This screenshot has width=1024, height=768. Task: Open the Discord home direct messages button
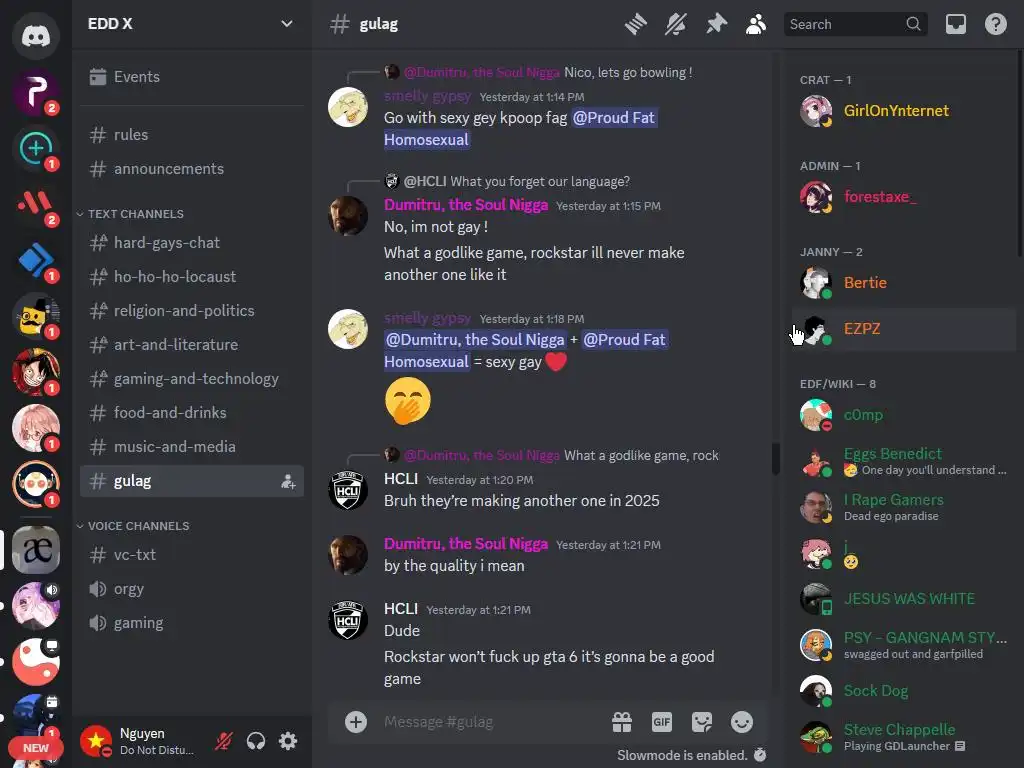(36, 35)
